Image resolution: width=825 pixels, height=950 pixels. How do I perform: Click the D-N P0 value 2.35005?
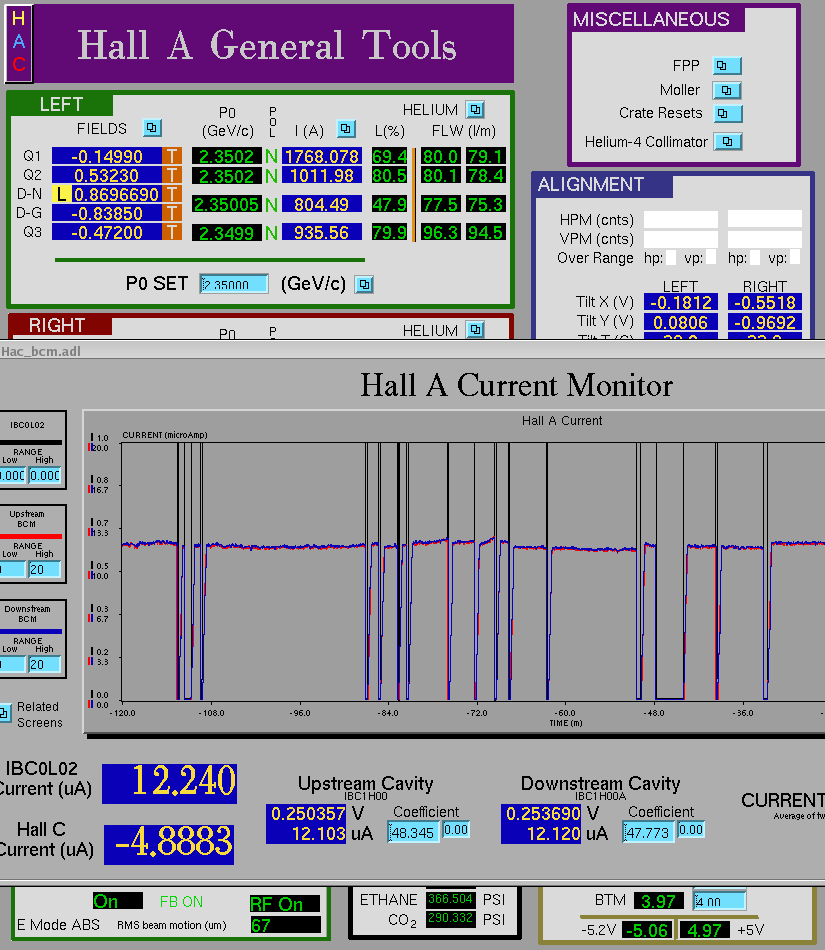click(x=227, y=204)
